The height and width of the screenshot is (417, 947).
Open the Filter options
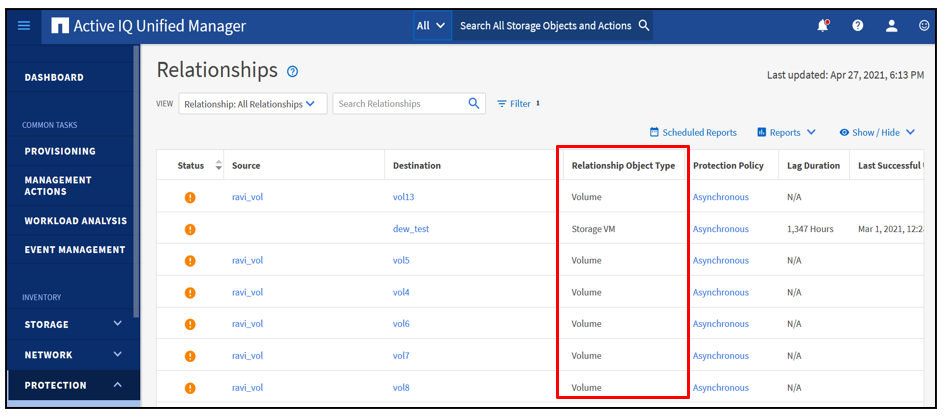point(518,103)
